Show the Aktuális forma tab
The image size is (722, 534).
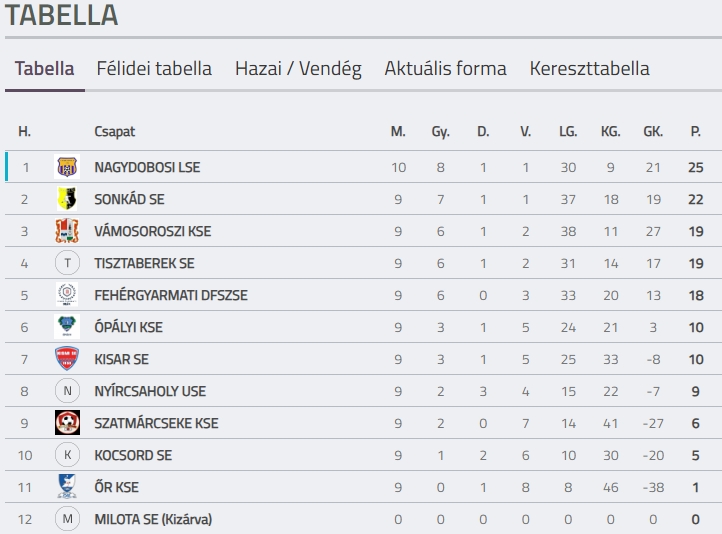click(445, 69)
